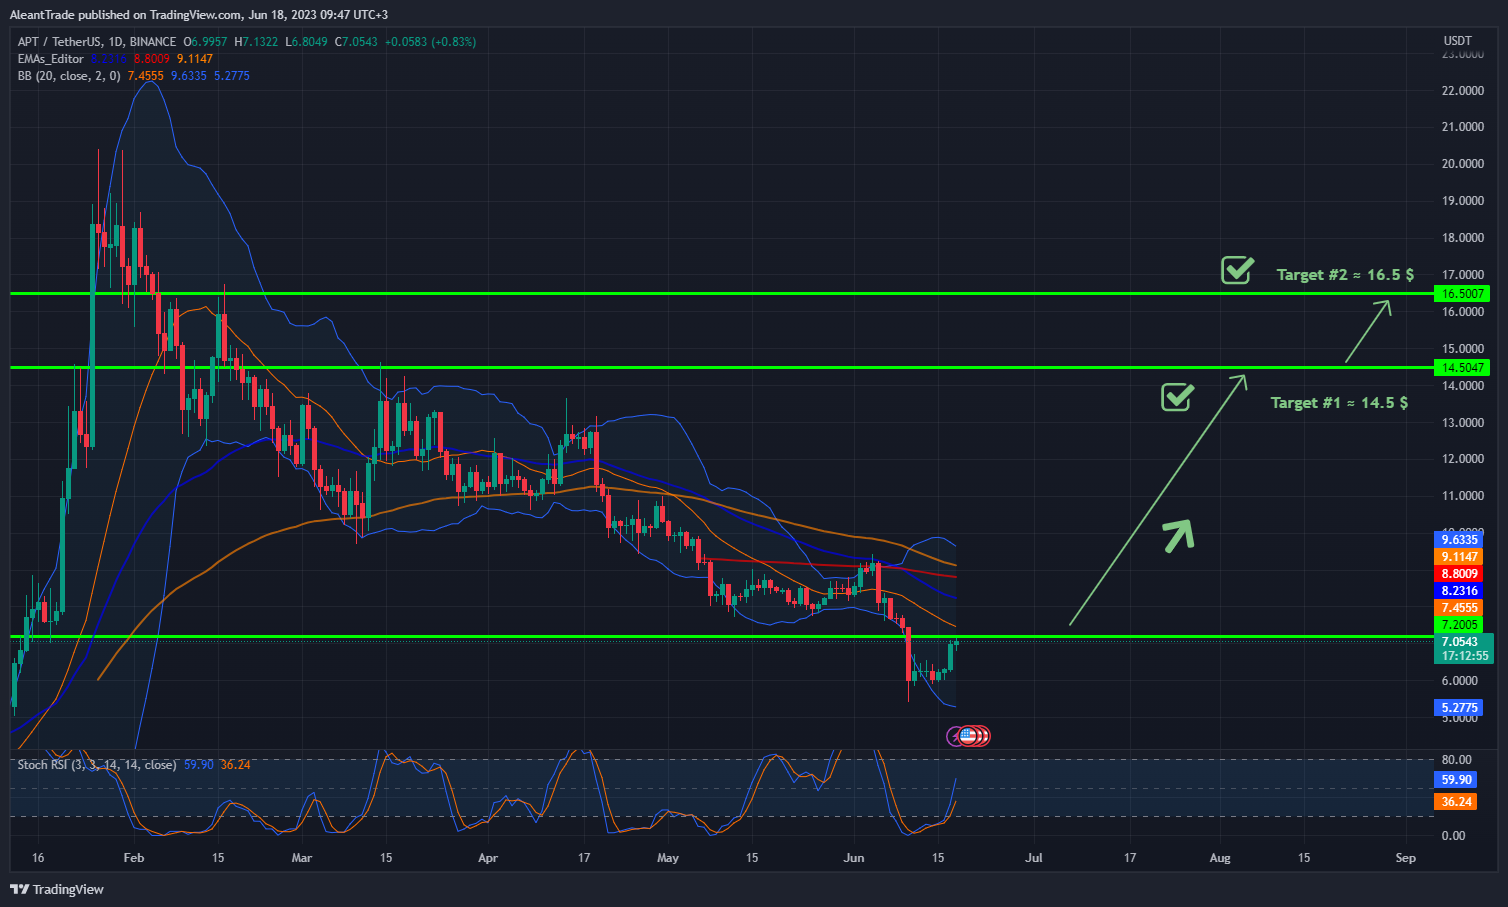Screen dimensions: 1508x907
Task: Select the EMAs_Editor indicator legend
Action: tap(51, 59)
